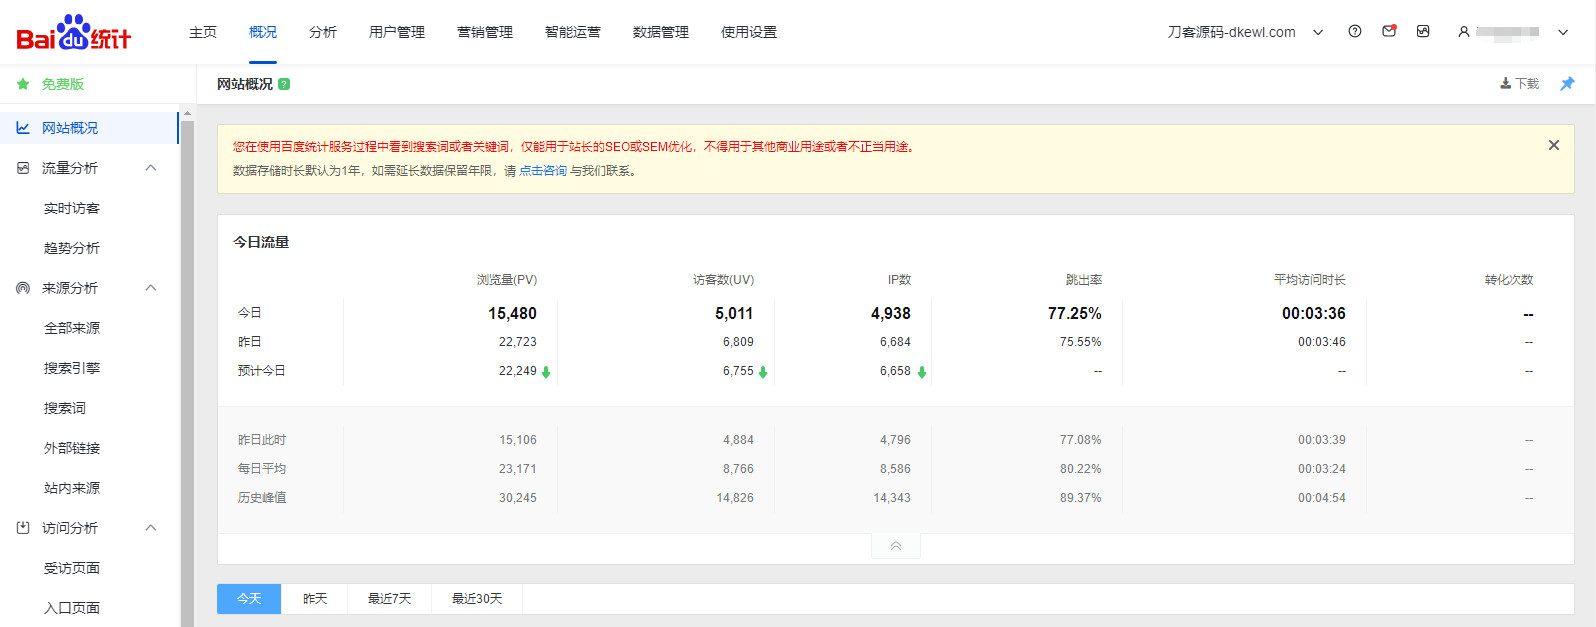Close the yellow notice banner
The height and width of the screenshot is (627, 1596).
1553,145
